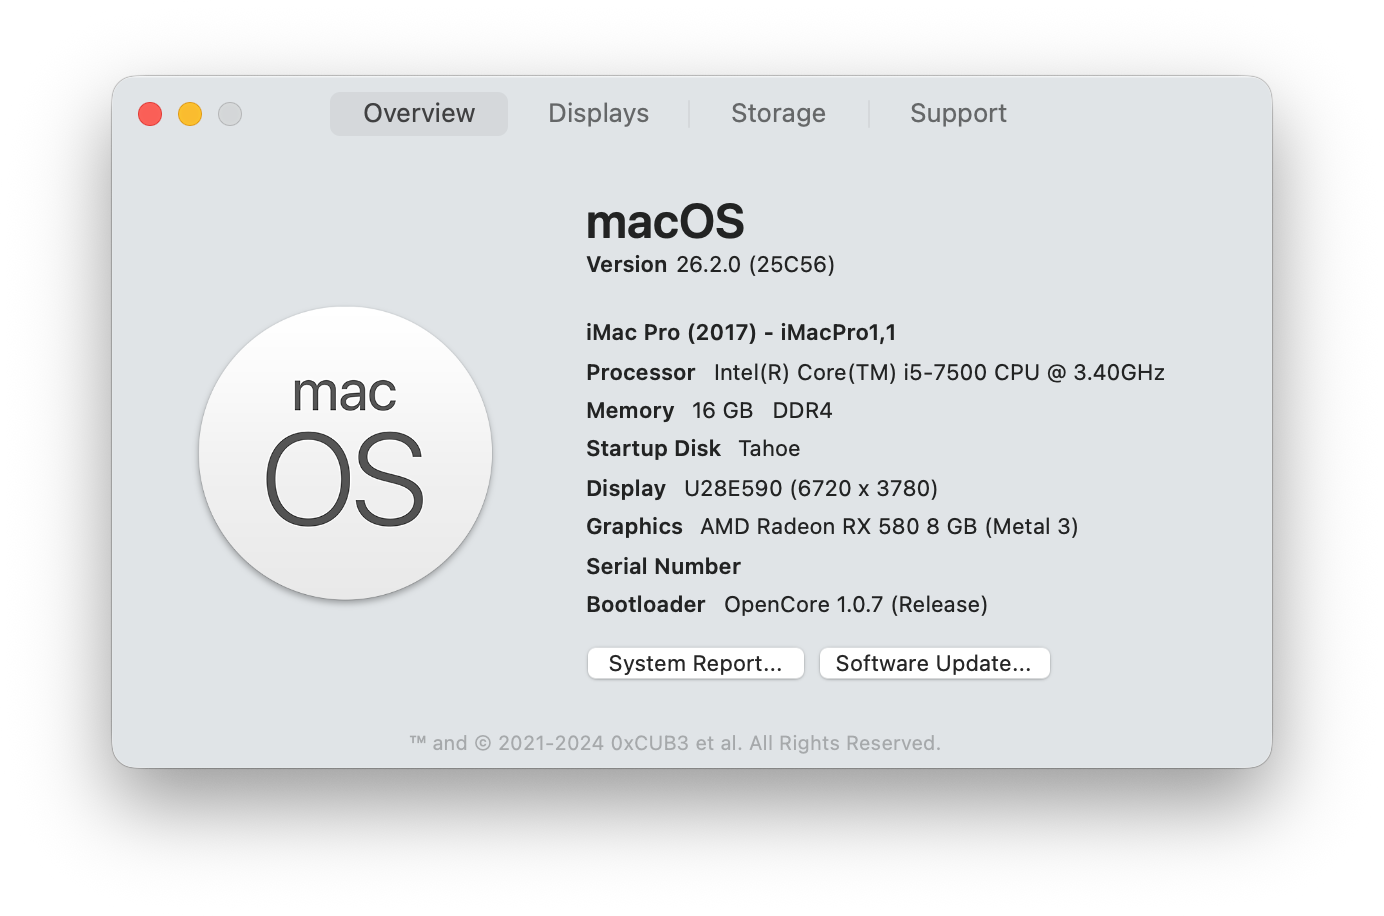Click the System Report... button

point(696,663)
